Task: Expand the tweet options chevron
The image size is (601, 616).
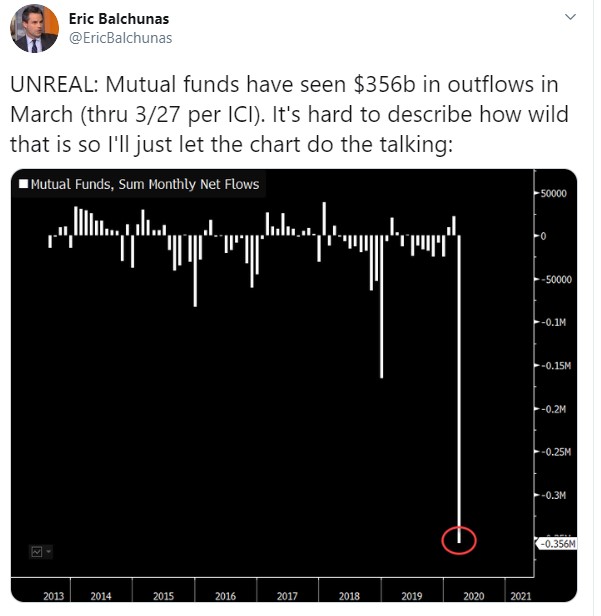Action: 570,17
